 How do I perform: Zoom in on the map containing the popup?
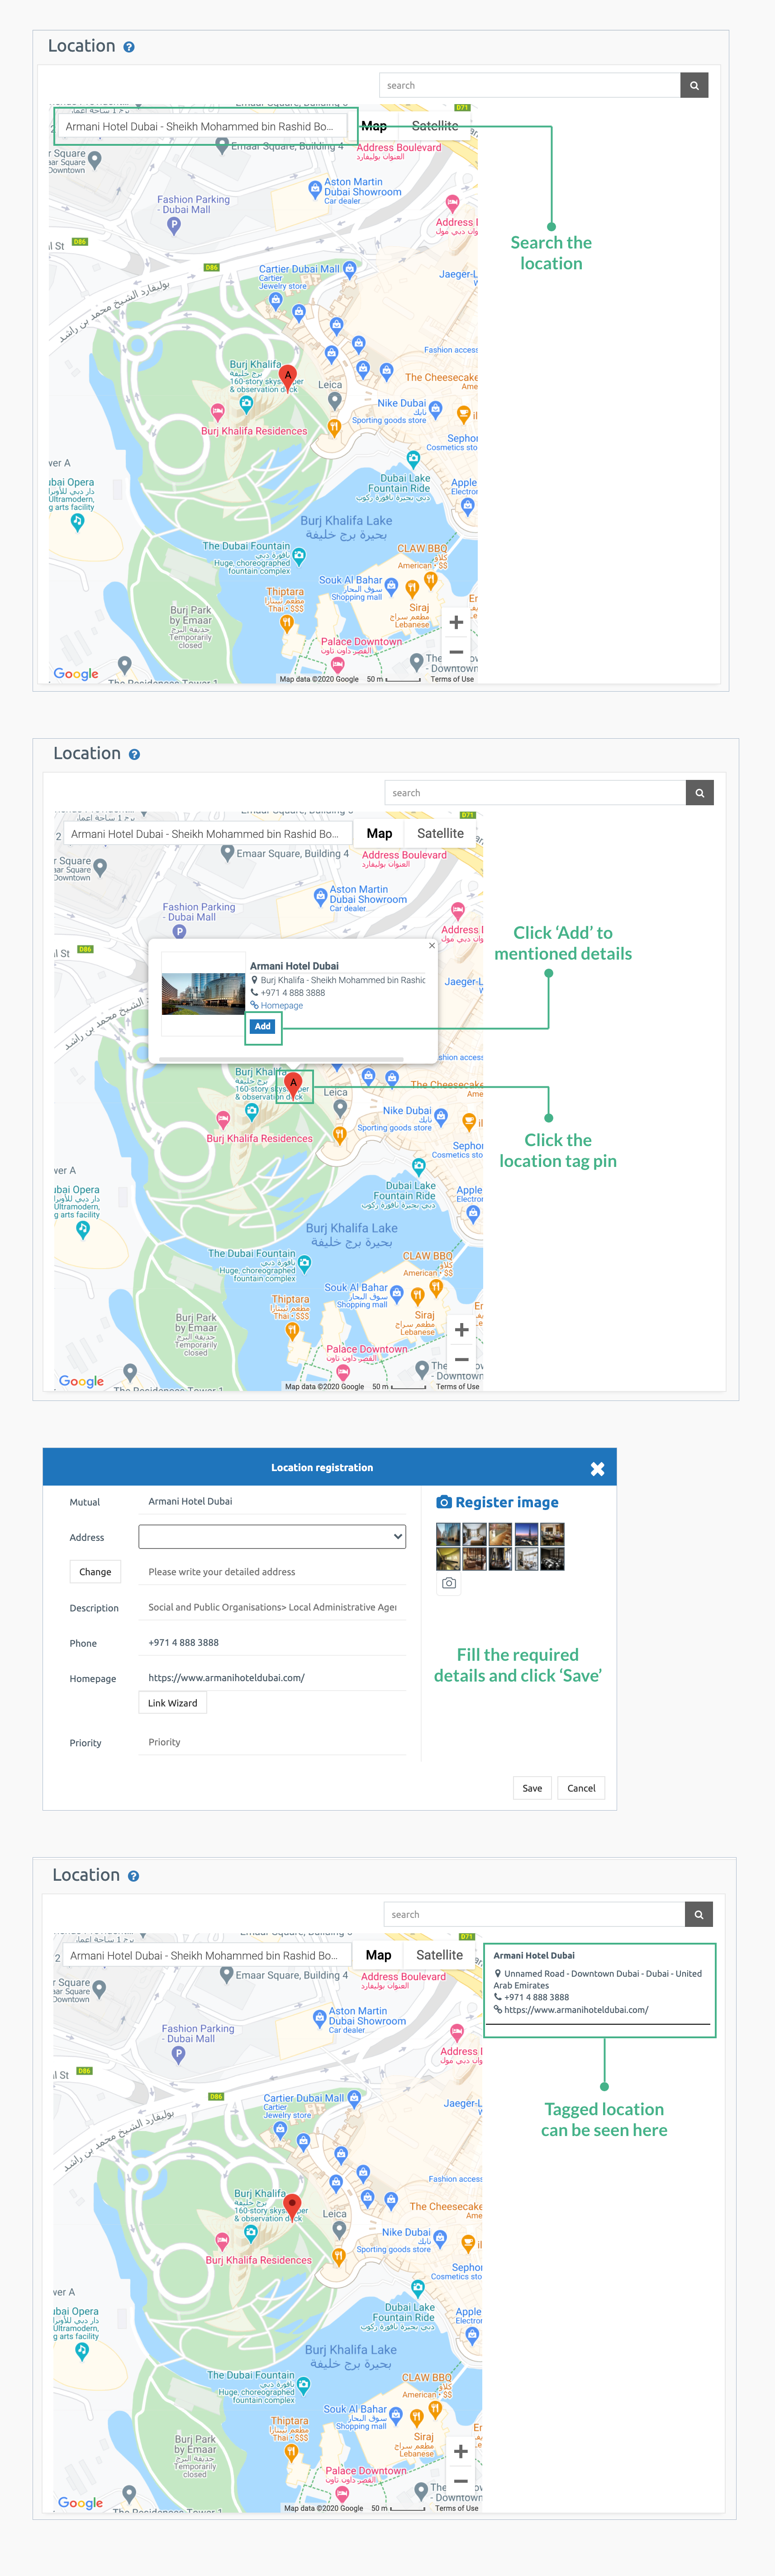(x=461, y=1329)
